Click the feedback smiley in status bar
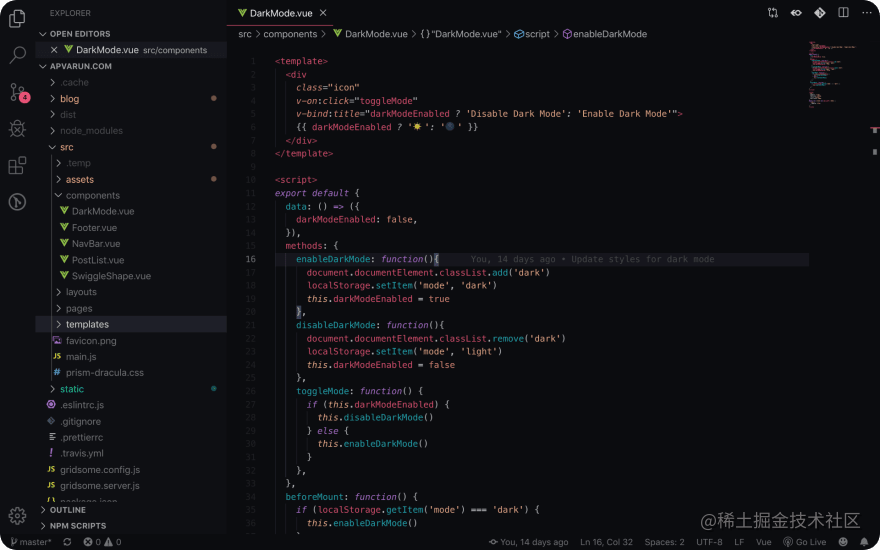Screen dimensions: 880x550 point(842,542)
